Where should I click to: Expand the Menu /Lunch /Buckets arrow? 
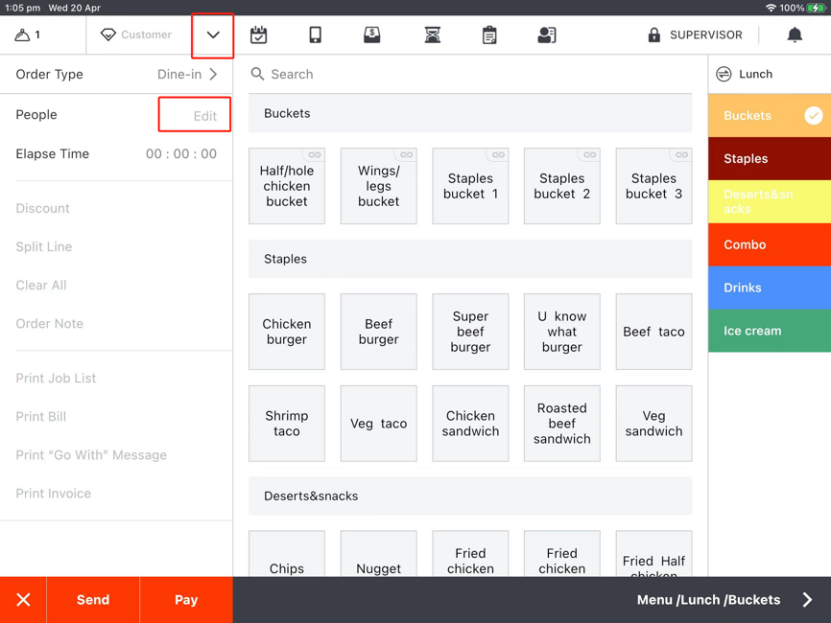tap(807, 600)
